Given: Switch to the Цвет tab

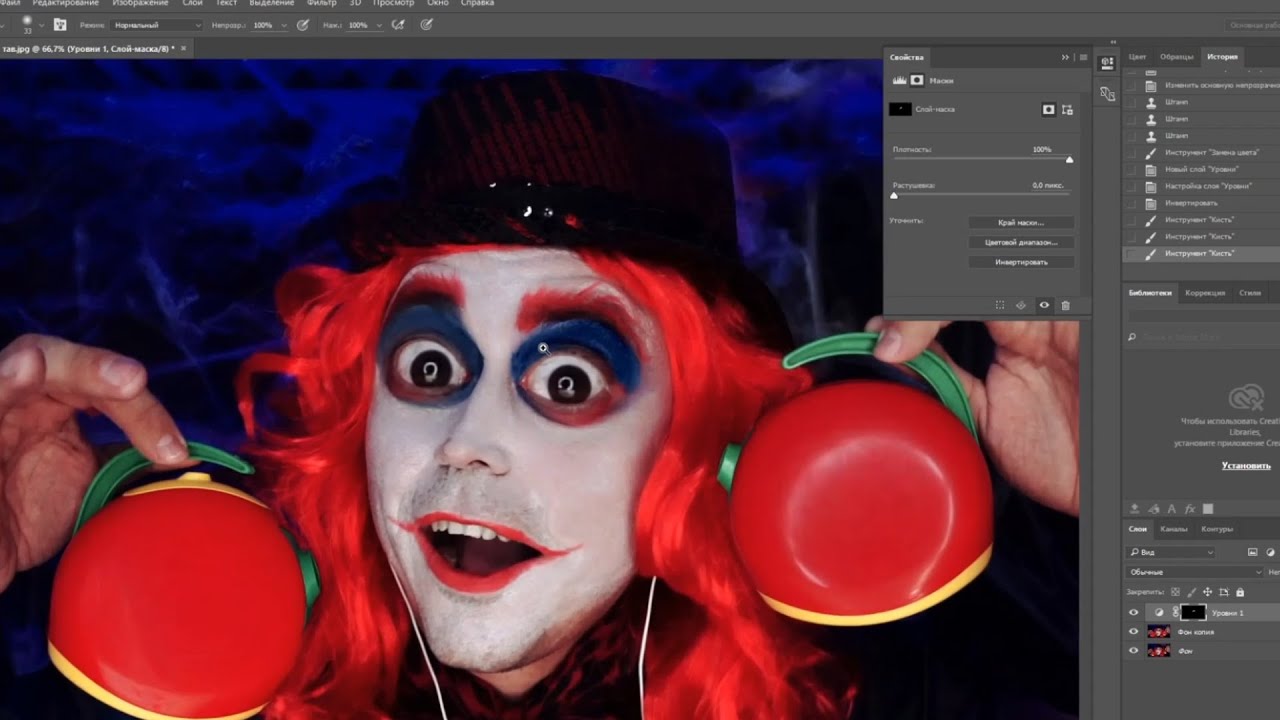Looking at the screenshot, I should point(1137,57).
